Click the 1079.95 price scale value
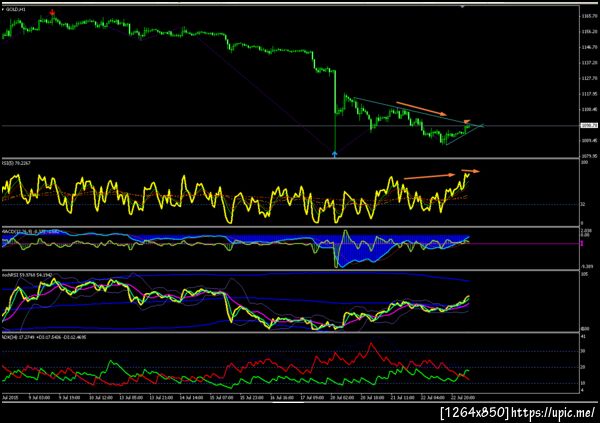Screen dimensions: 600x423 click(x=589, y=156)
